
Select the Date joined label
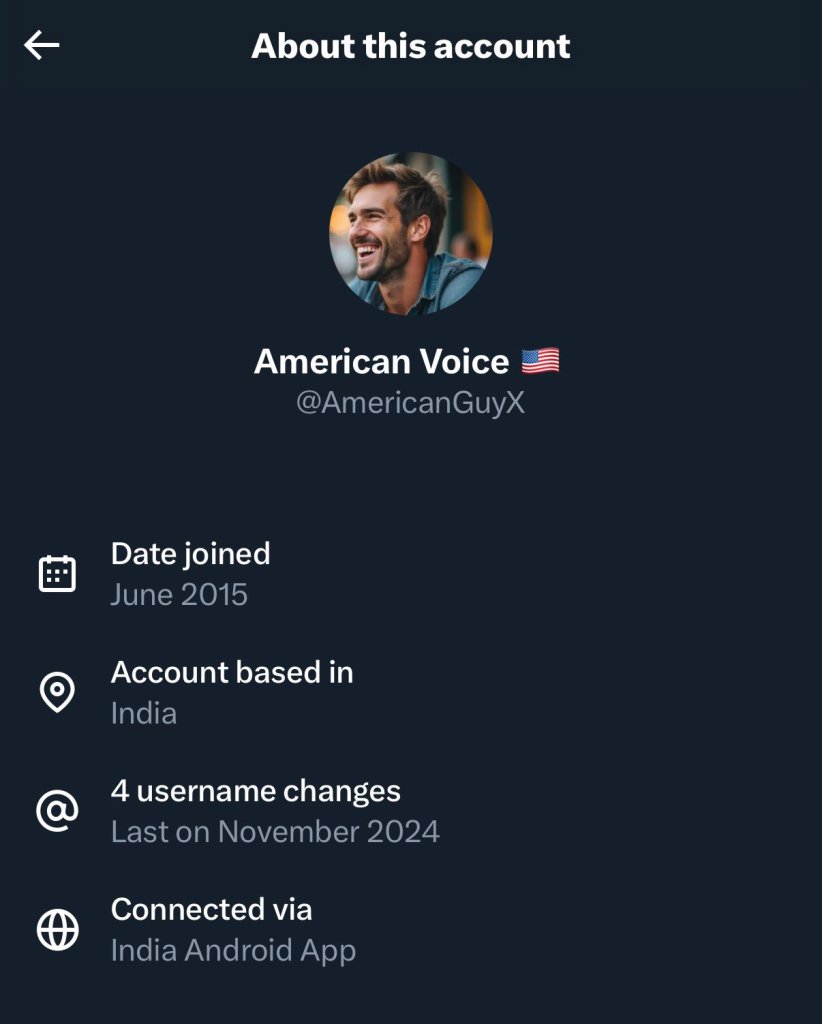pyautogui.click(x=190, y=553)
